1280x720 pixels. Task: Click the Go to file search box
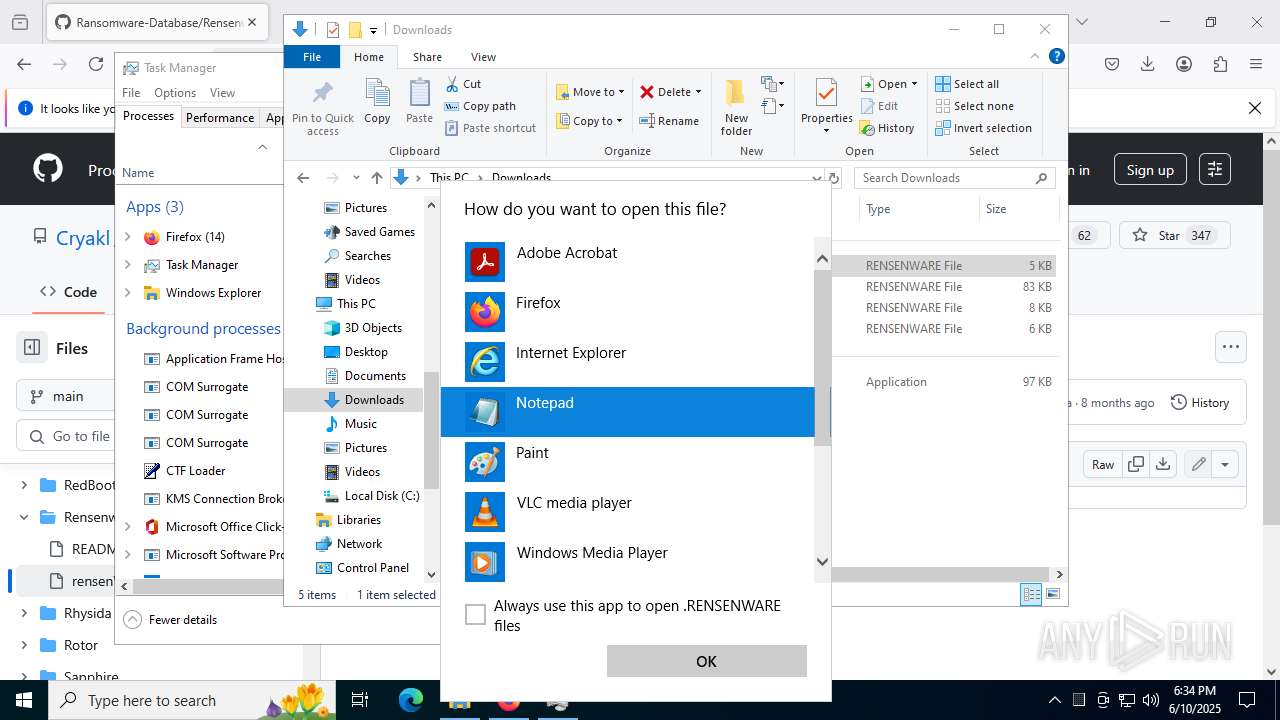(67, 436)
